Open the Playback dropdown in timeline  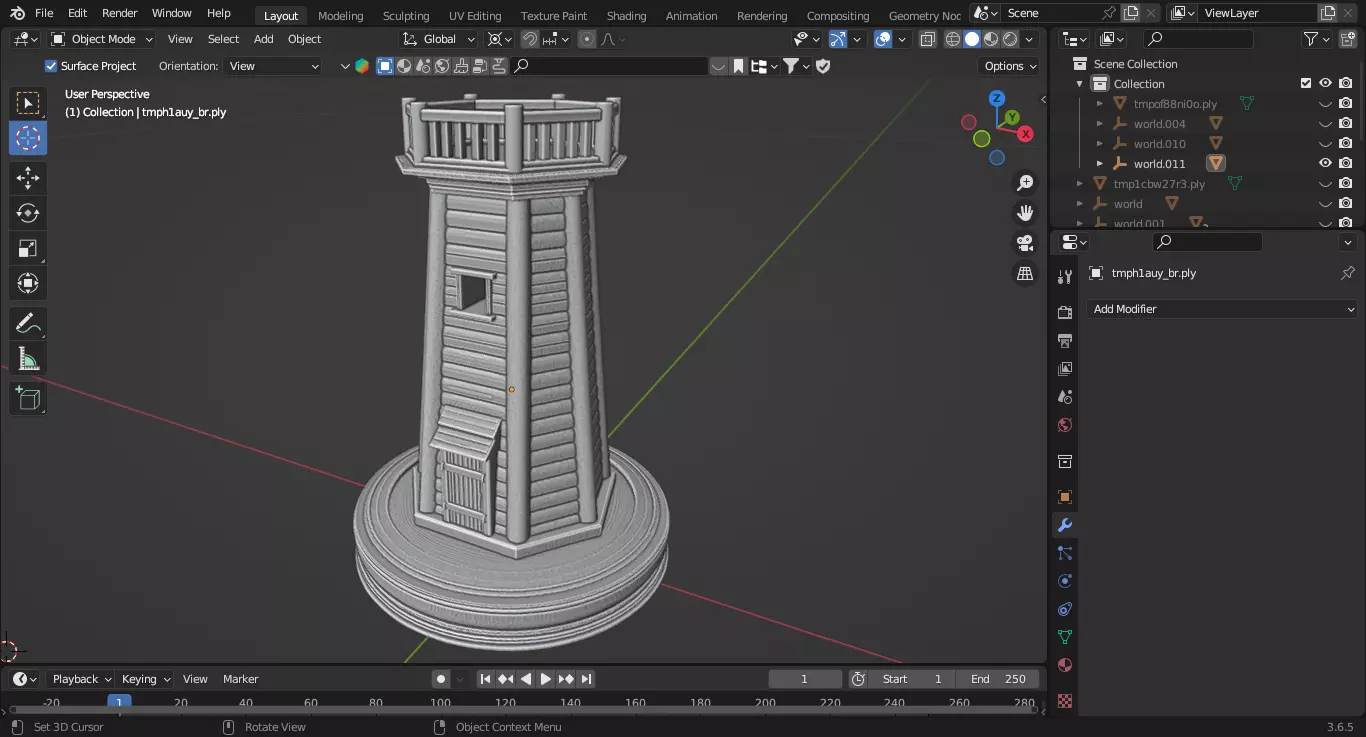81,679
